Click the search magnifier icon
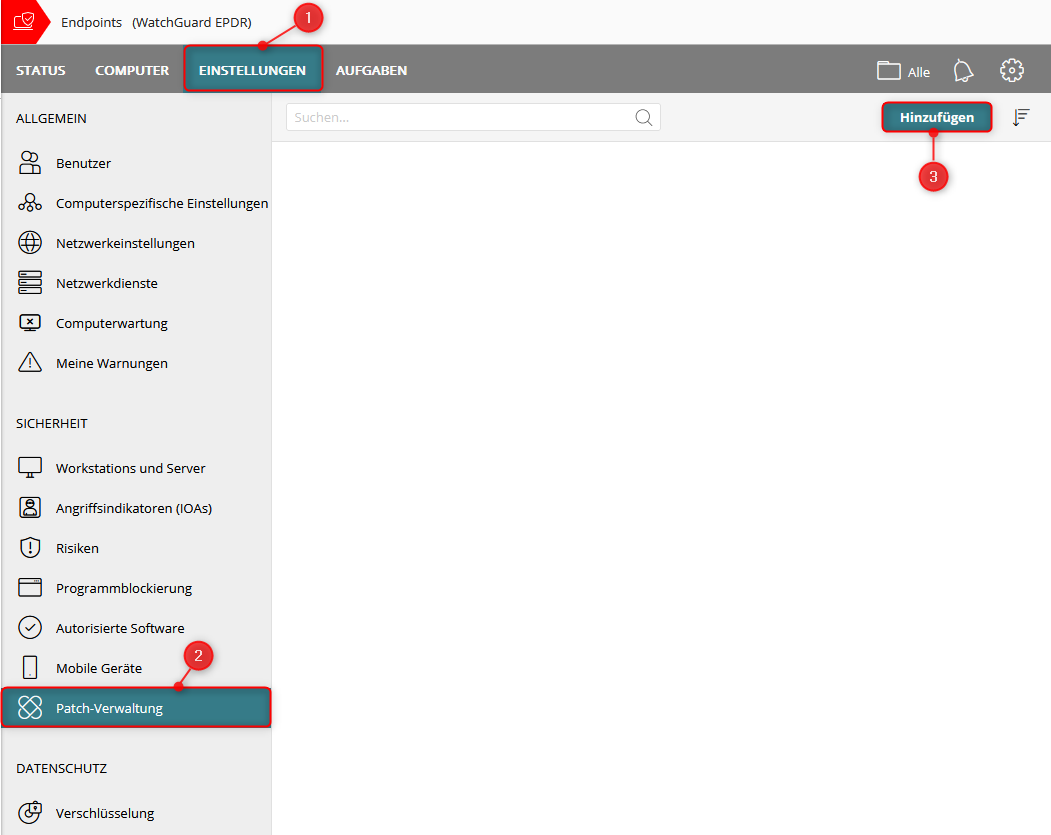The image size is (1051, 835). (x=644, y=118)
